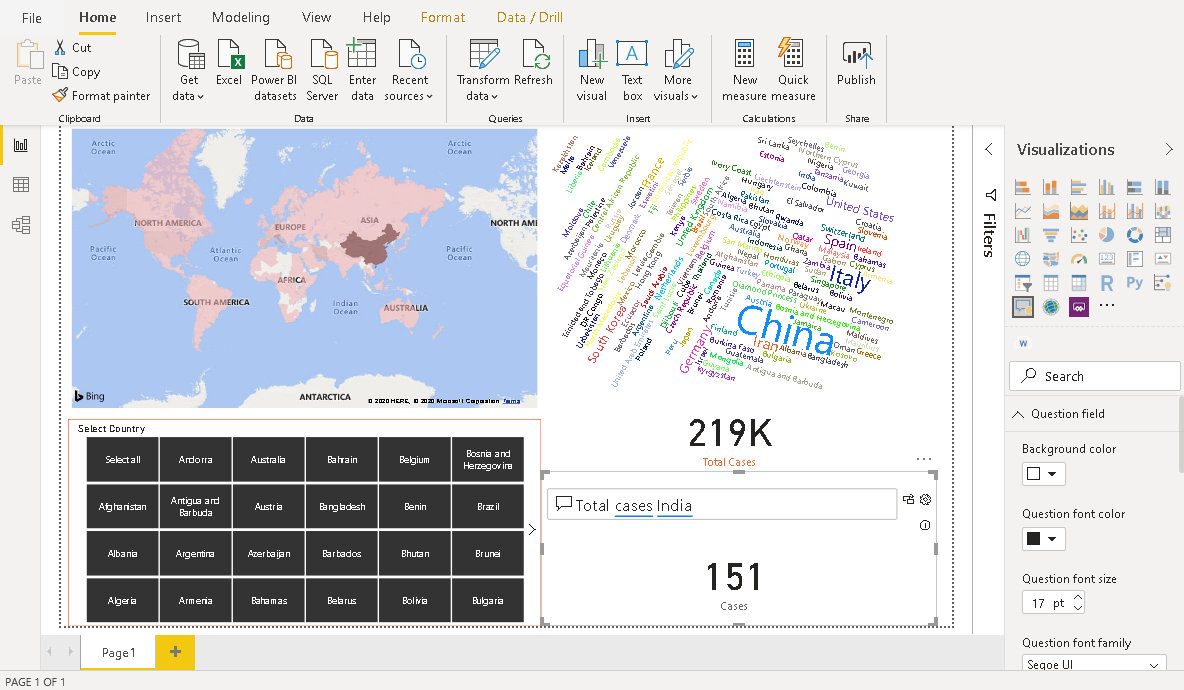Select the Matrix visual icon

coord(1079,283)
